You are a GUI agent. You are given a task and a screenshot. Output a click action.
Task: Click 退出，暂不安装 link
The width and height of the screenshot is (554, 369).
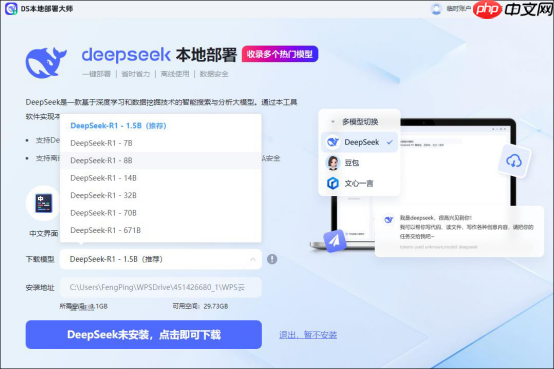tap(308, 335)
